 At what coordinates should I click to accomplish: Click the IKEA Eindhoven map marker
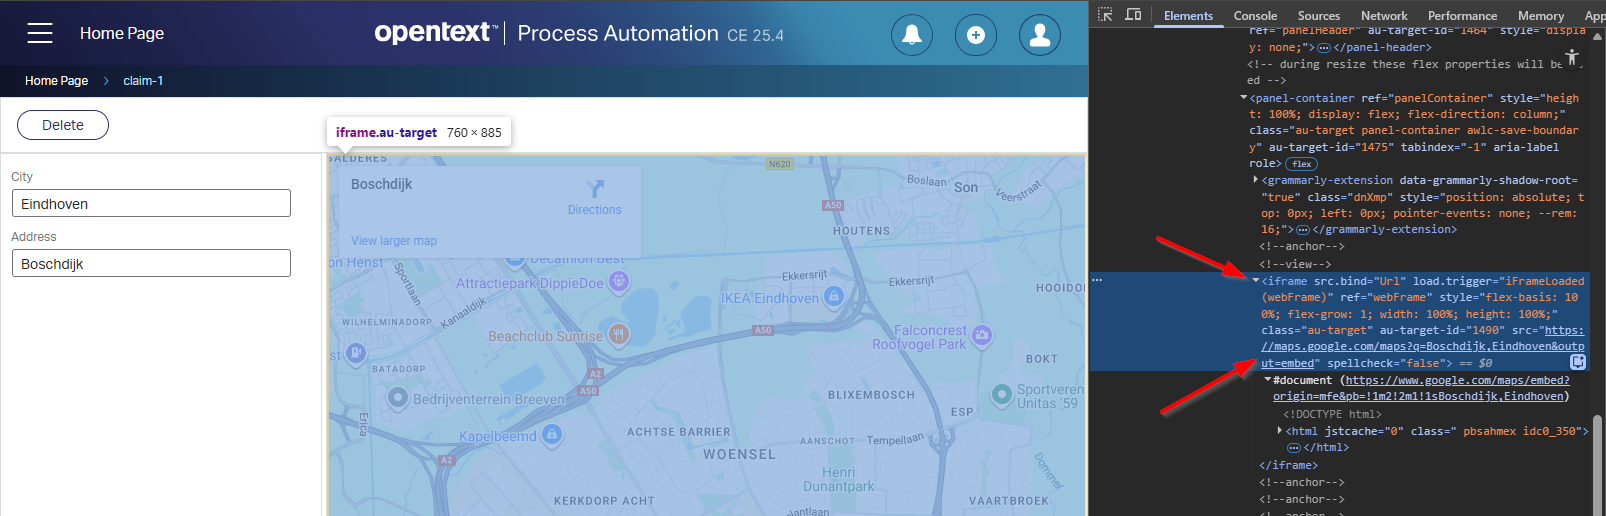click(x=834, y=296)
